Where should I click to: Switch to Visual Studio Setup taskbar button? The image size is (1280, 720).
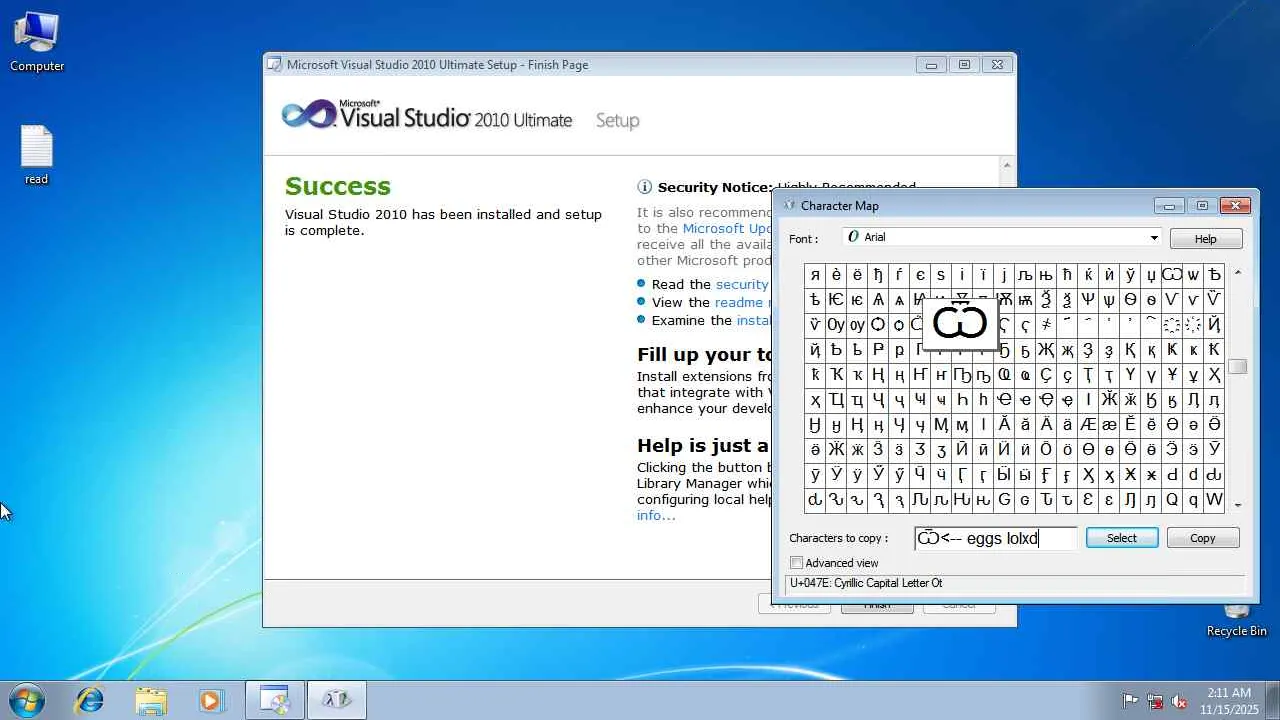pyautogui.click(x=275, y=700)
